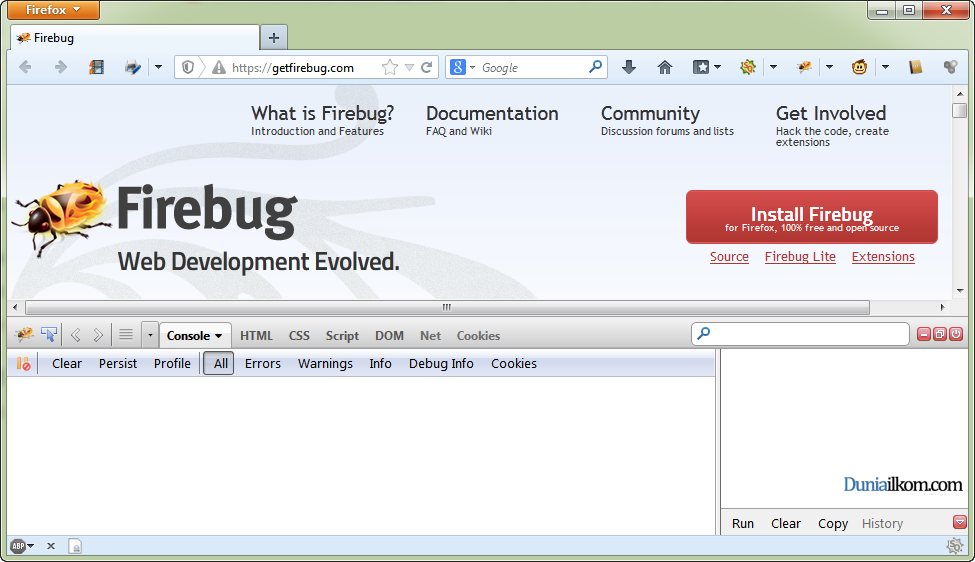The width and height of the screenshot is (975, 562).
Task: Open a new tab with the plus button
Action: tap(274, 38)
